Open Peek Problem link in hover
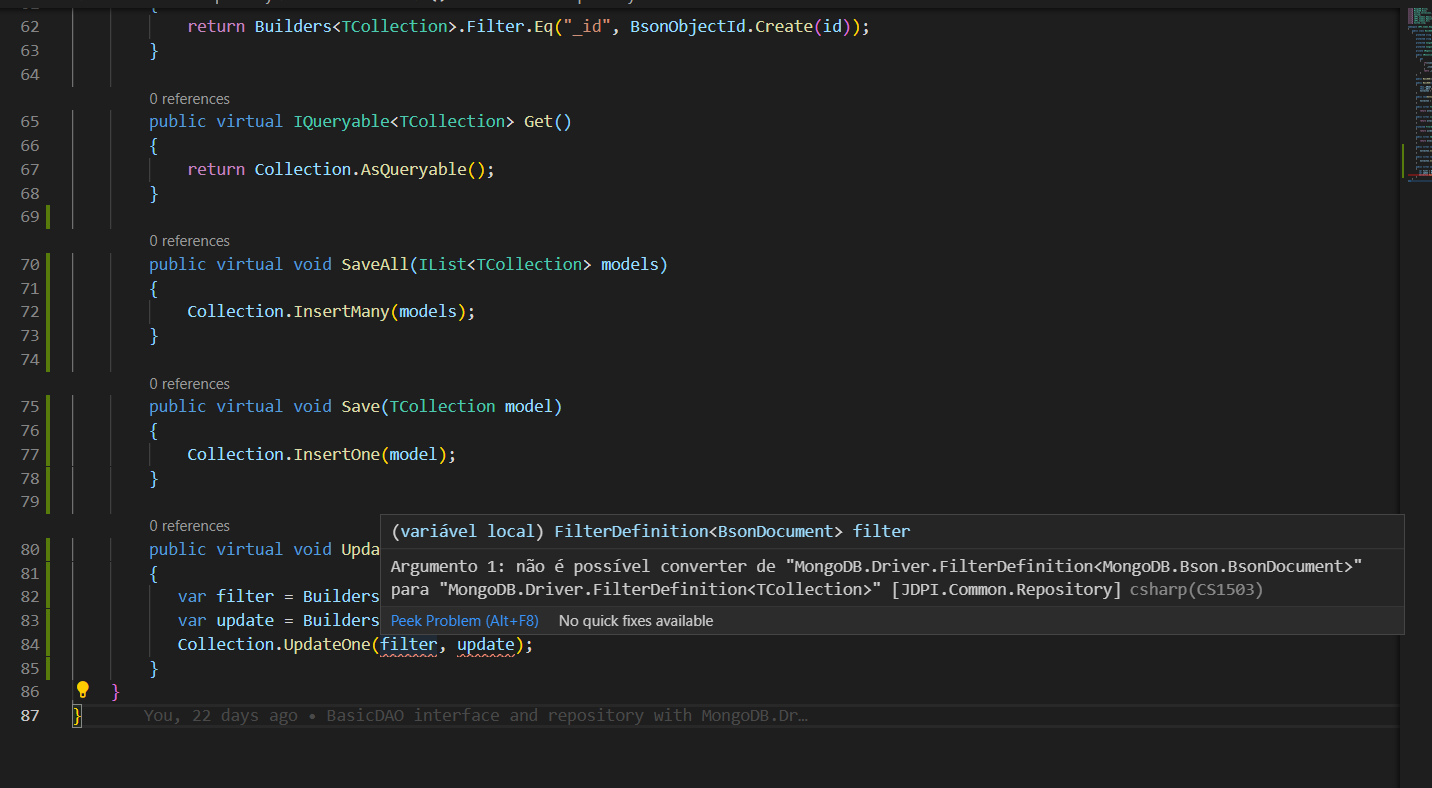 [x=465, y=621]
